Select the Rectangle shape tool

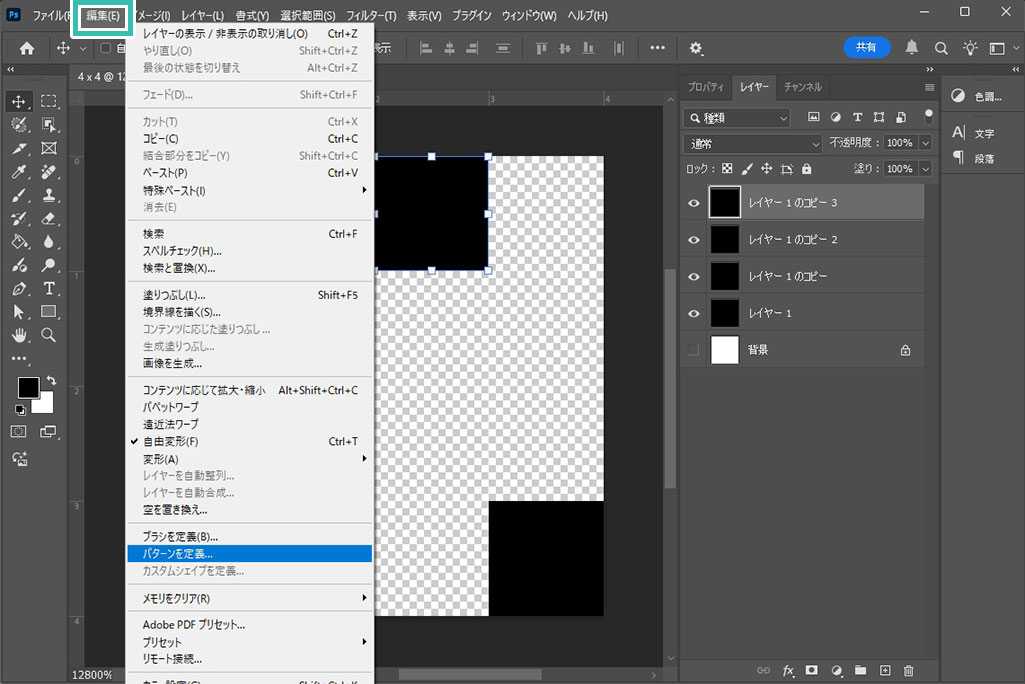pyautogui.click(x=48, y=312)
